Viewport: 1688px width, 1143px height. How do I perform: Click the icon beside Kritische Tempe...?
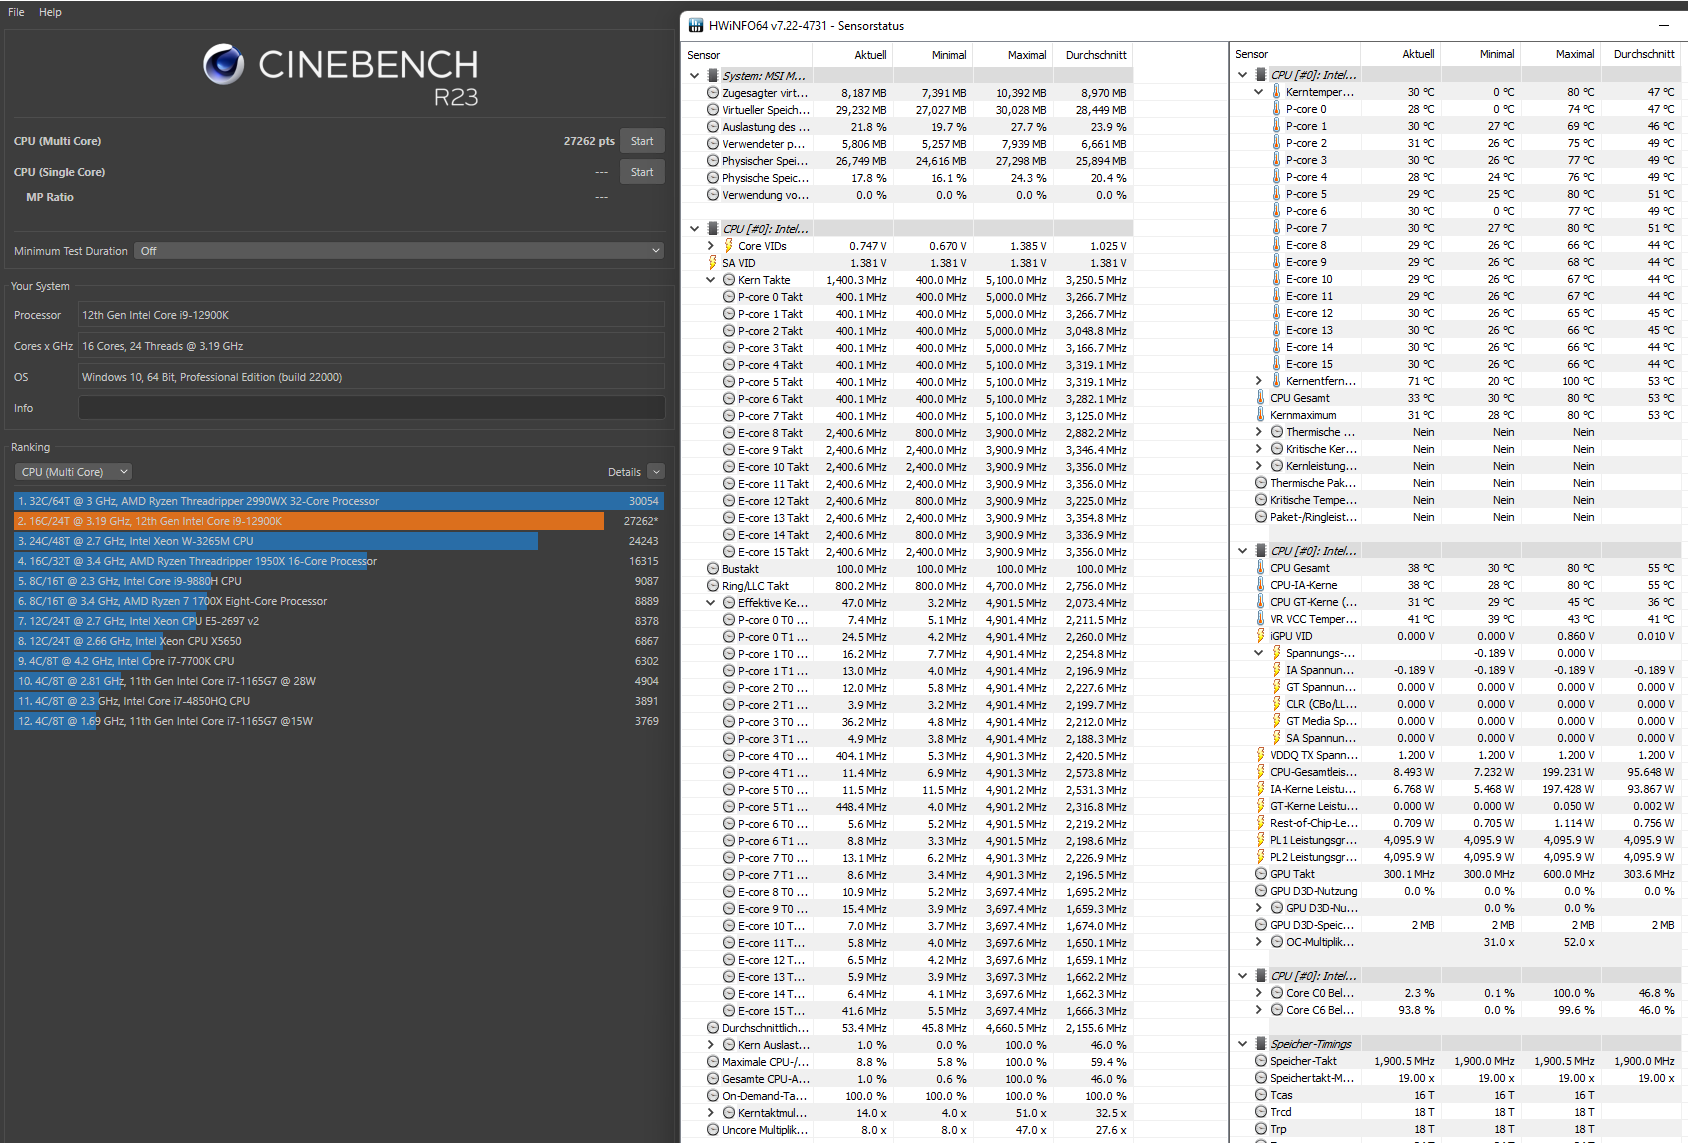1261,500
